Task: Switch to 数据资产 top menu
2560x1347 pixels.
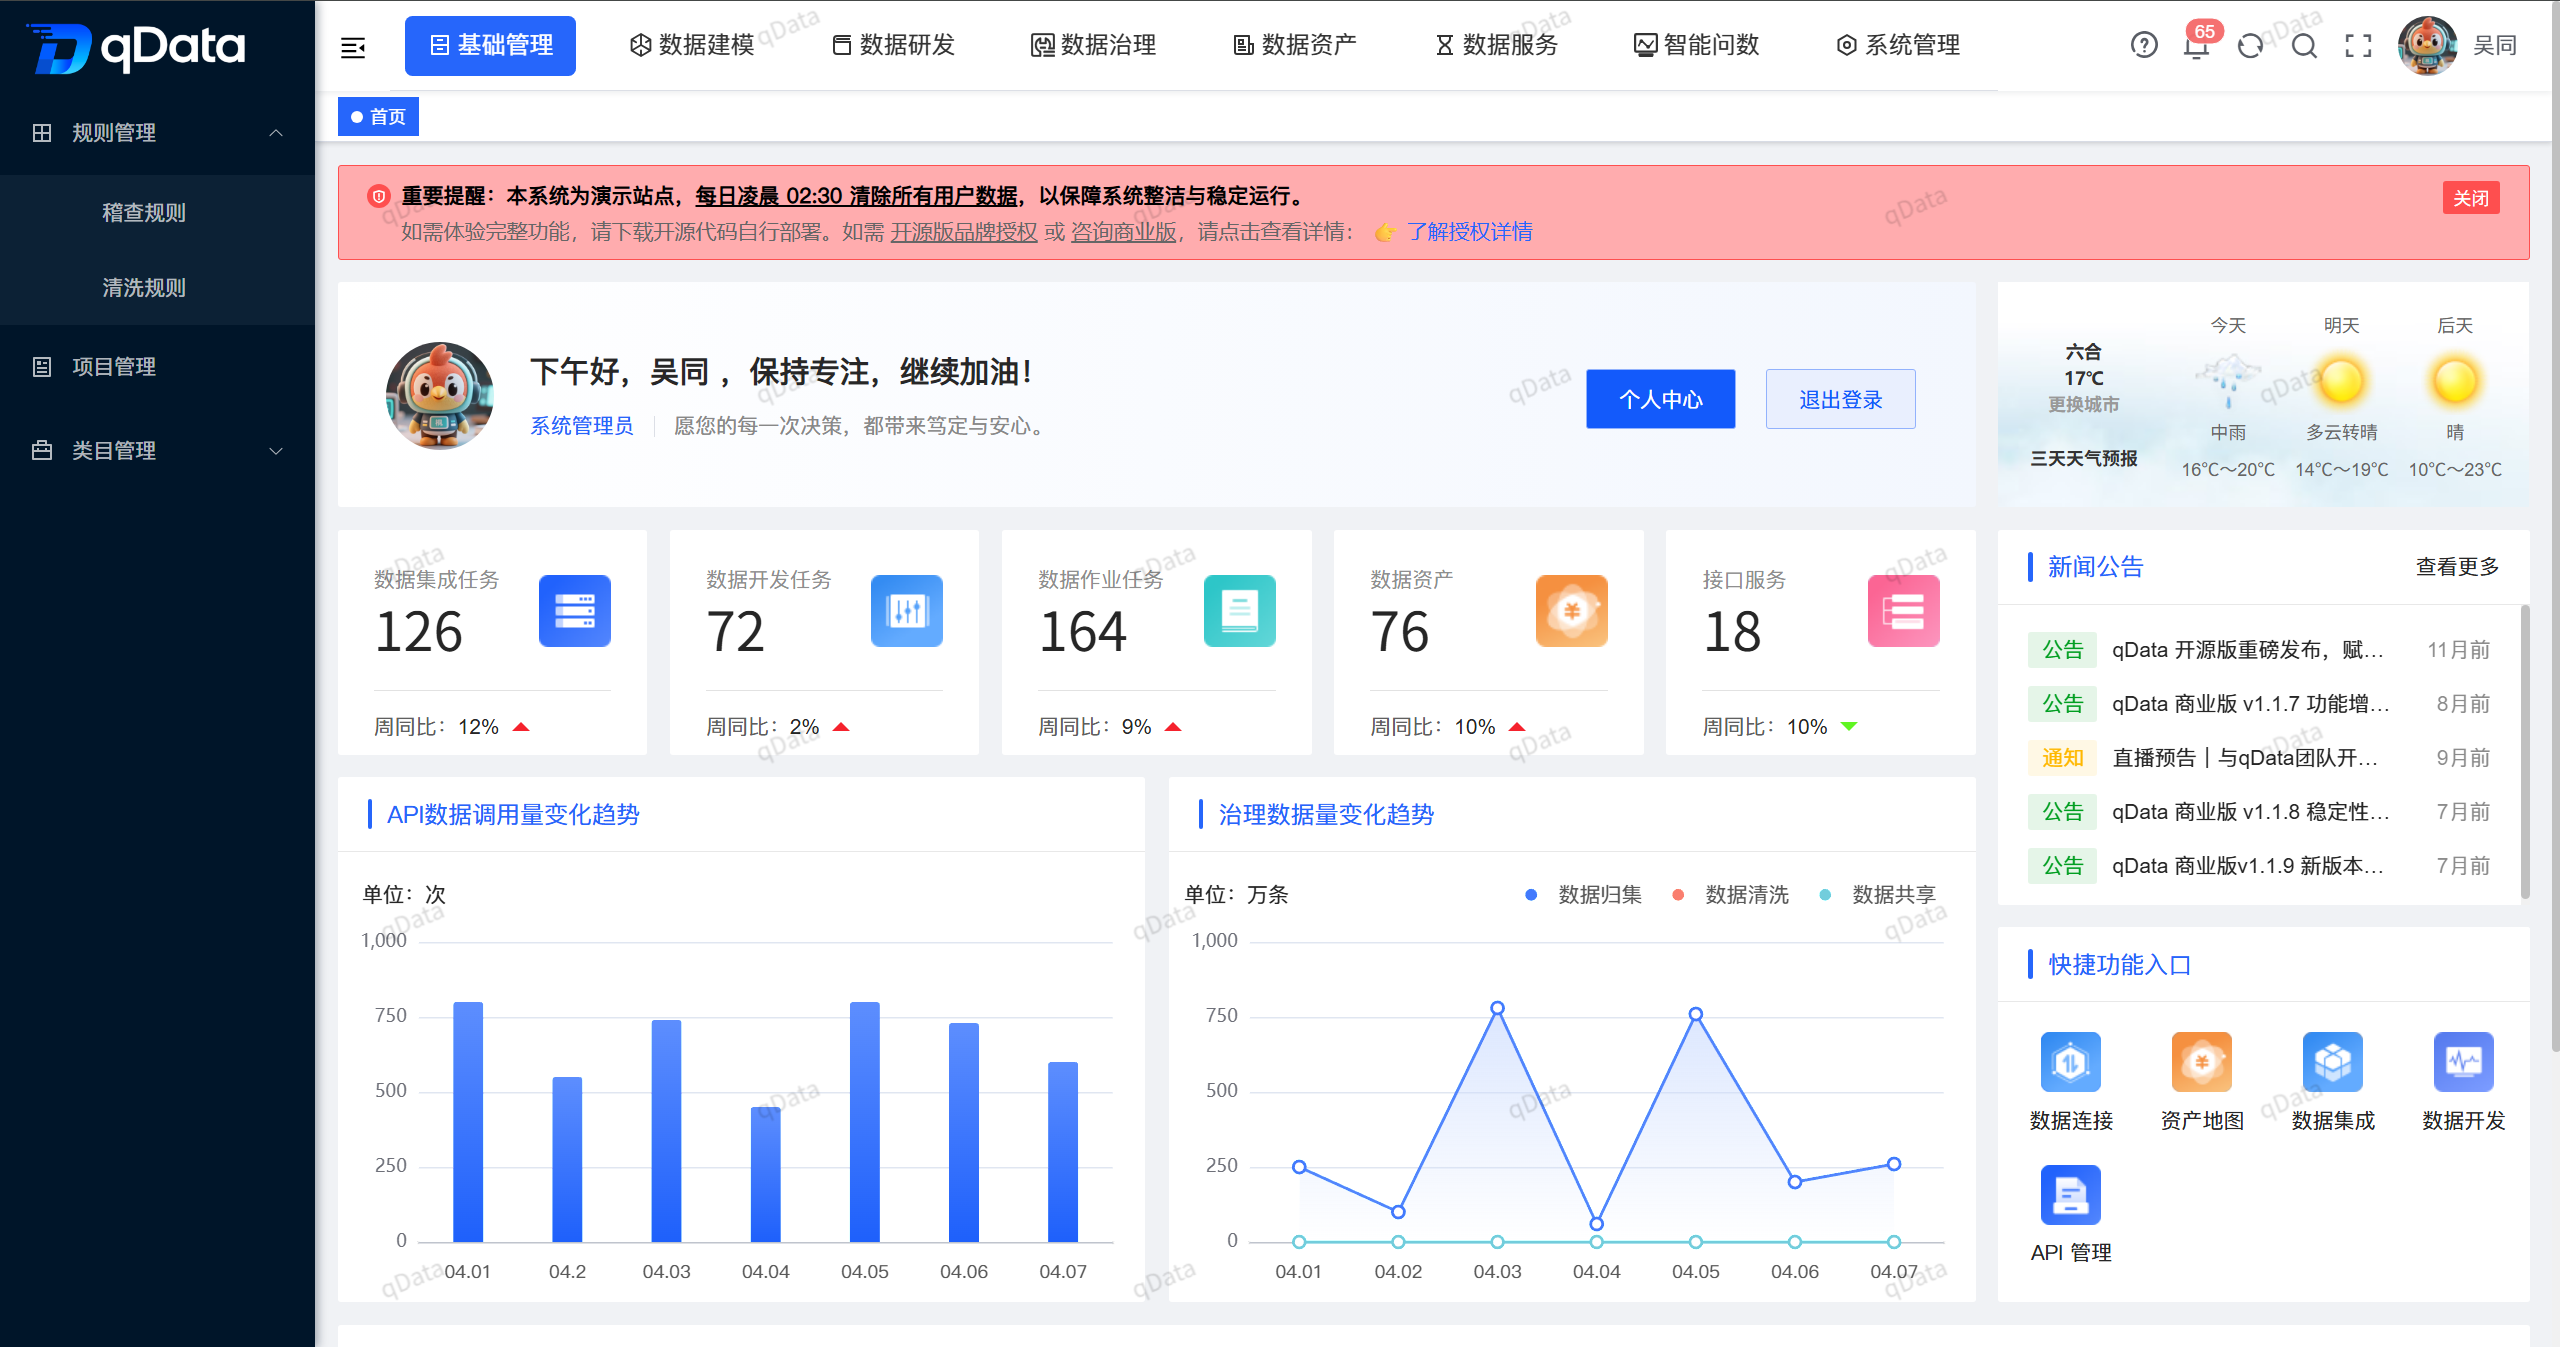Action: 1295,45
